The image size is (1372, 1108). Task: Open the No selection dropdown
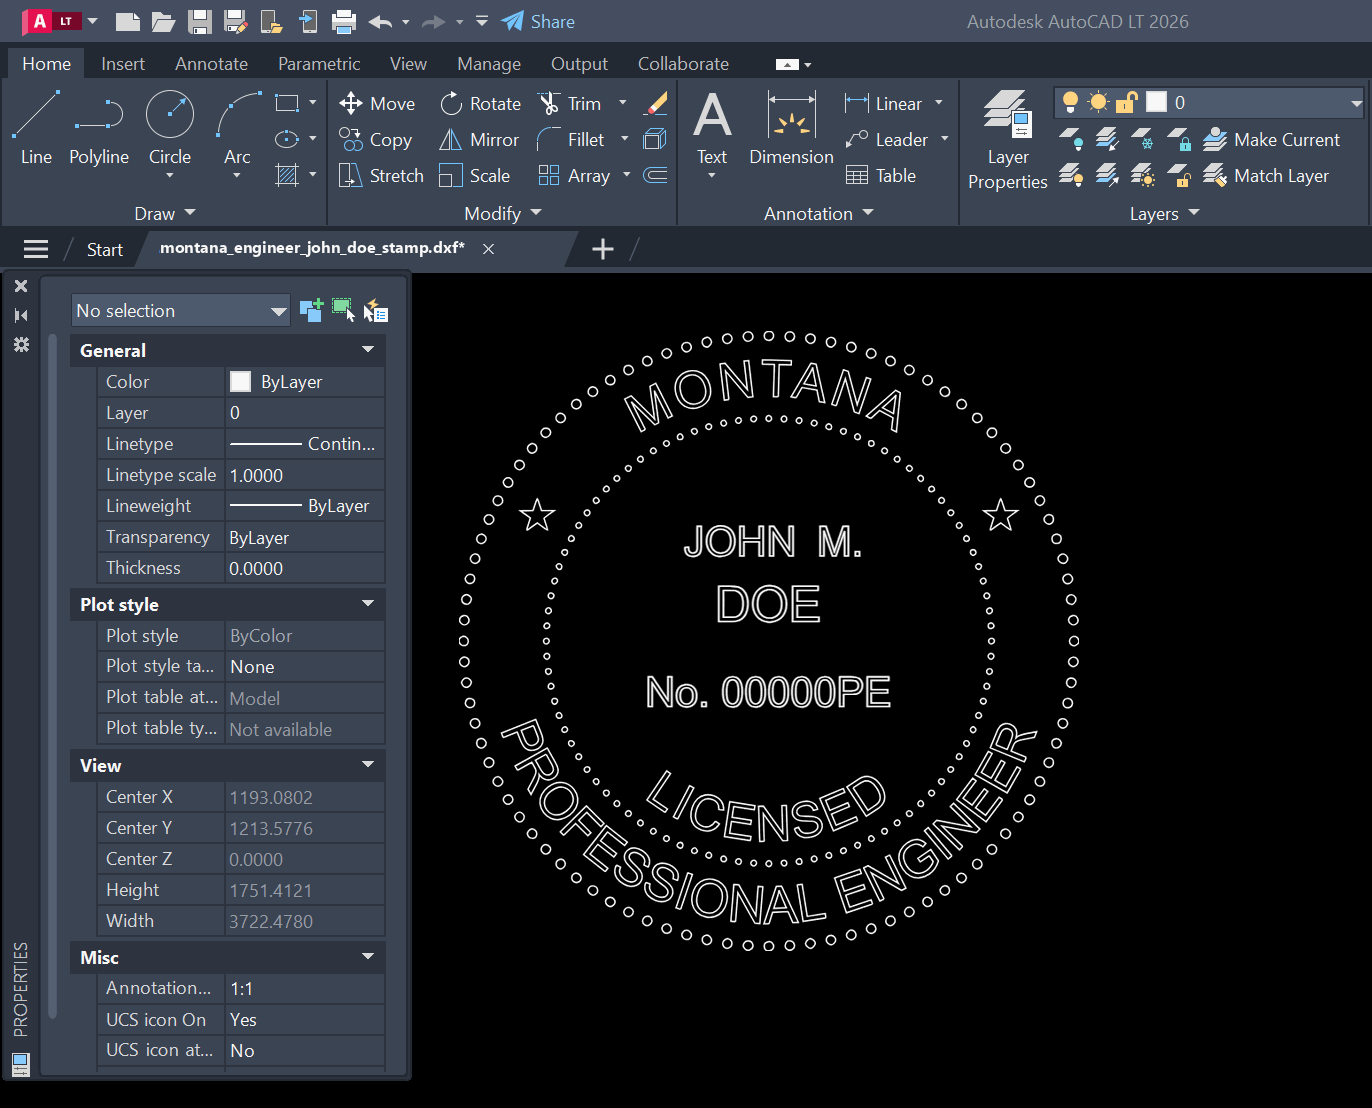click(181, 311)
